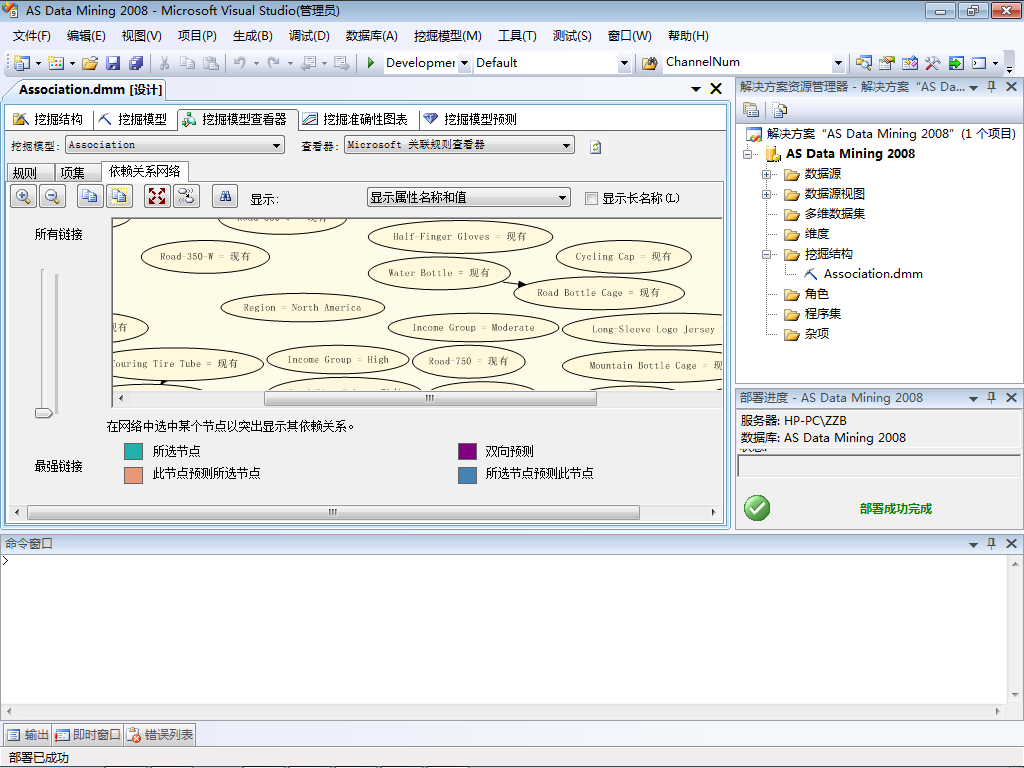Image resolution: width=1024 pixels, height=768 pixels.
Task: Click the New Project toolbar icon
Action: coord(22,63)
